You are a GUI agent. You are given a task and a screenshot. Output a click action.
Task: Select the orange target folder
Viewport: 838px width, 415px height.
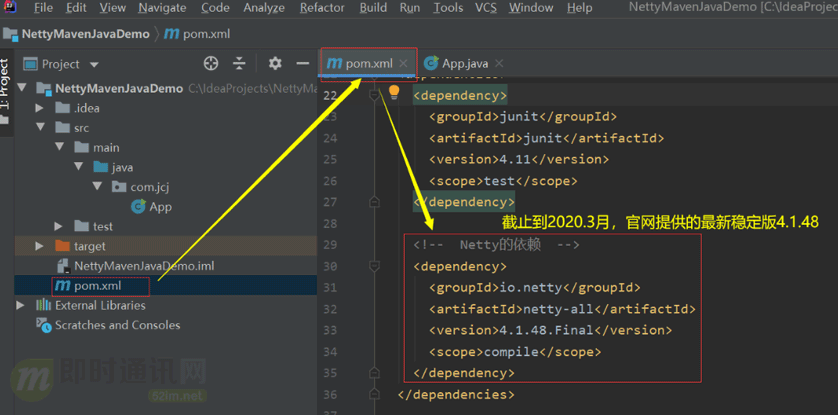[89, 246]
